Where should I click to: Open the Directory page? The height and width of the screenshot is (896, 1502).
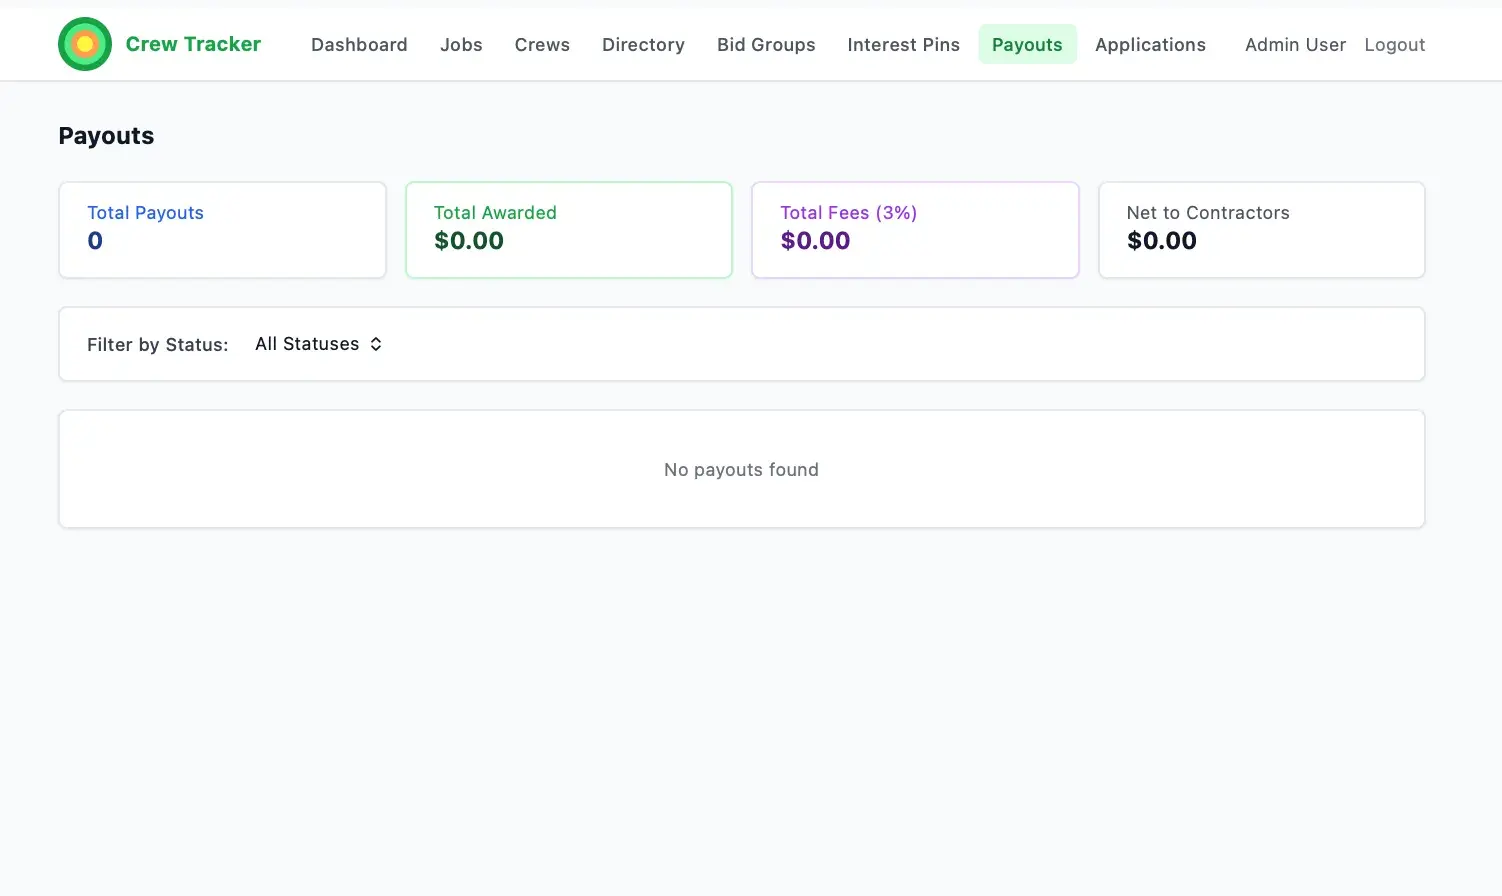643,44
